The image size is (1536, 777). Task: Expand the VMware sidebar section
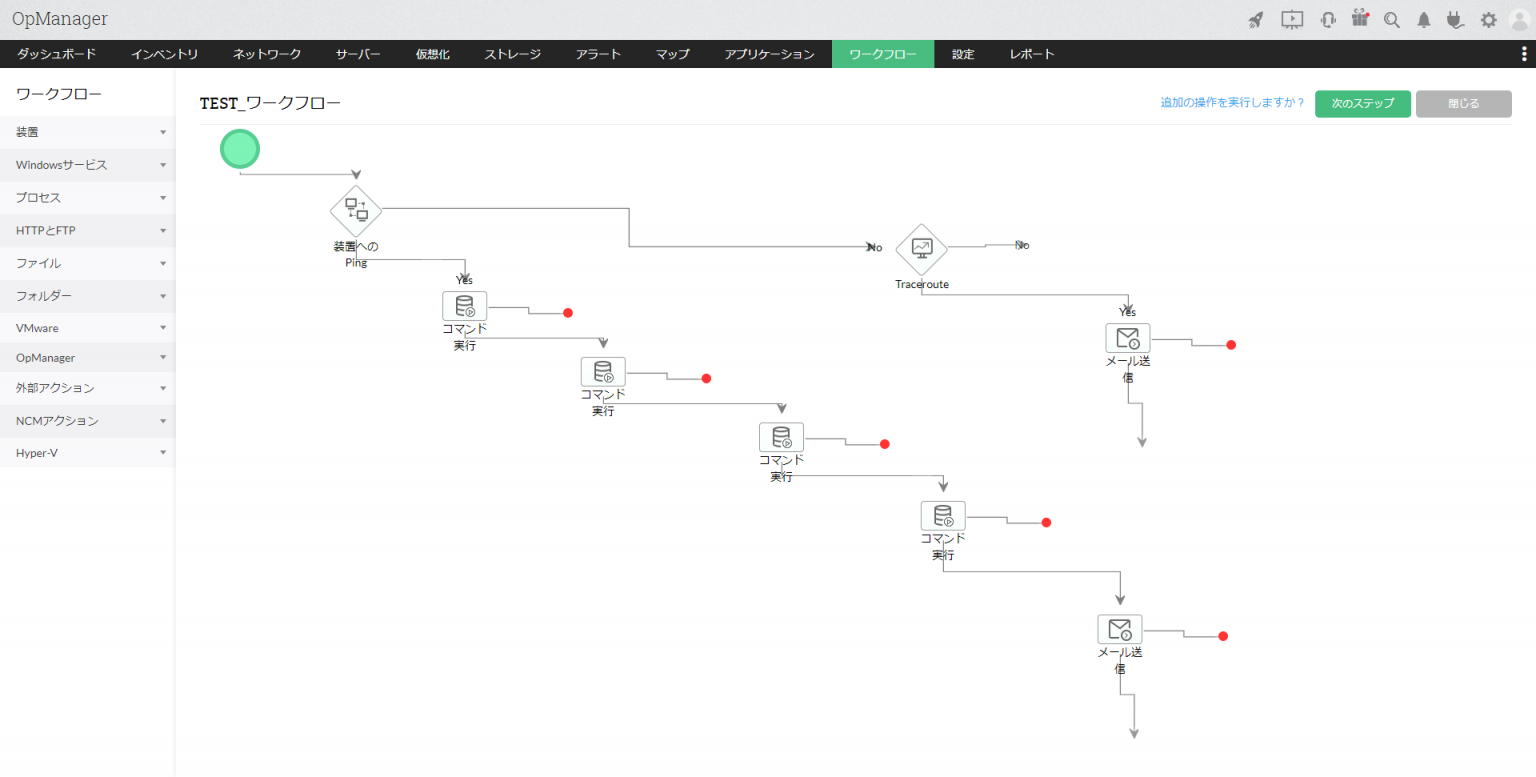coord(88,328)
